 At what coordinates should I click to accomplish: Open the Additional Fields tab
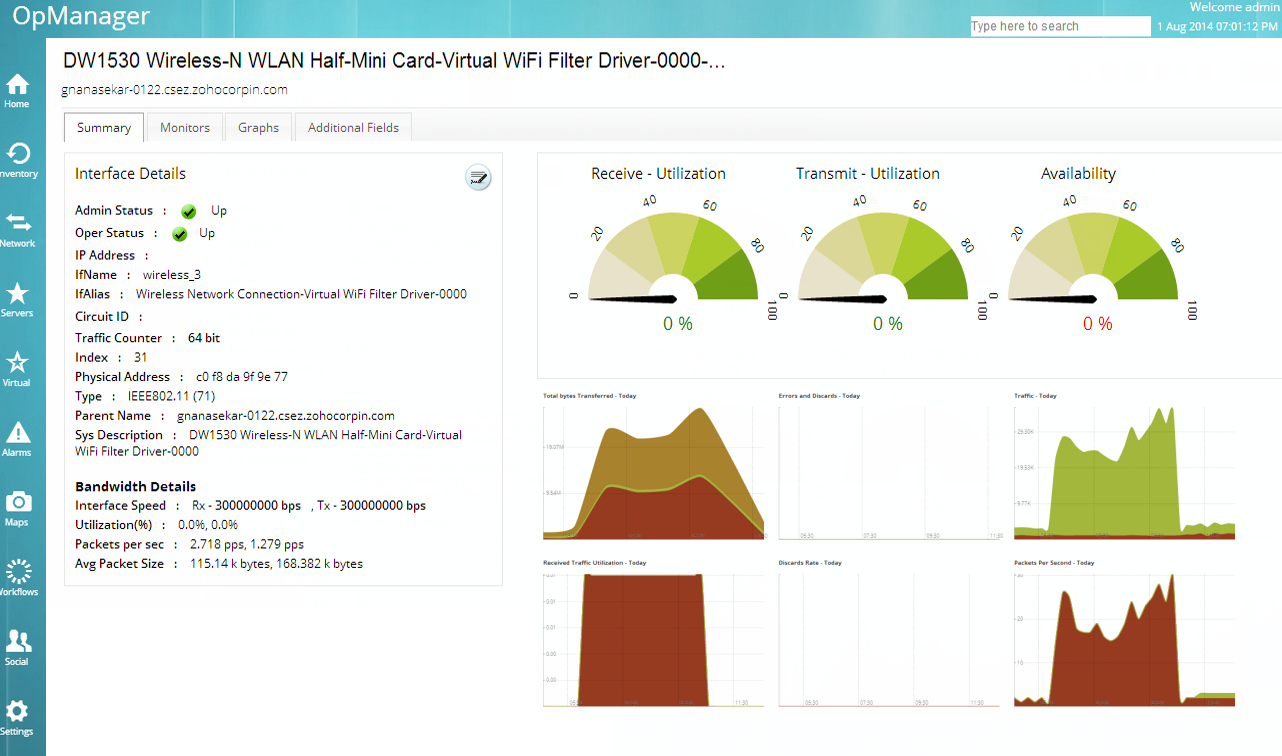point(353,128)
